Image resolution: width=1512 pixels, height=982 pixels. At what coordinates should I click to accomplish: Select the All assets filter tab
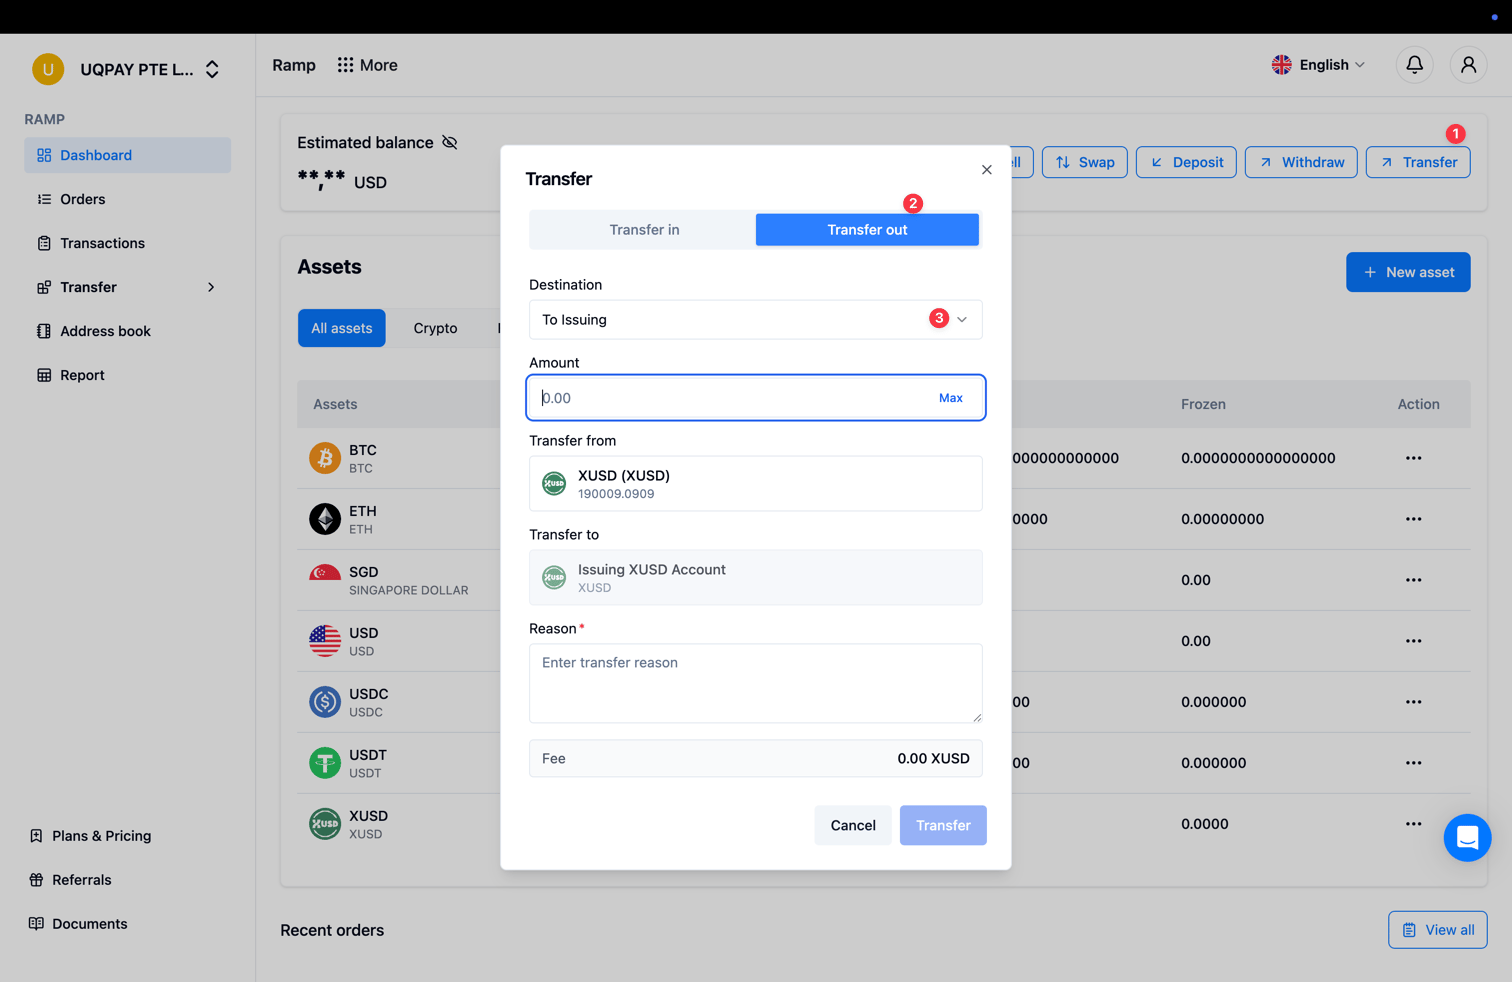coord(342,328)
